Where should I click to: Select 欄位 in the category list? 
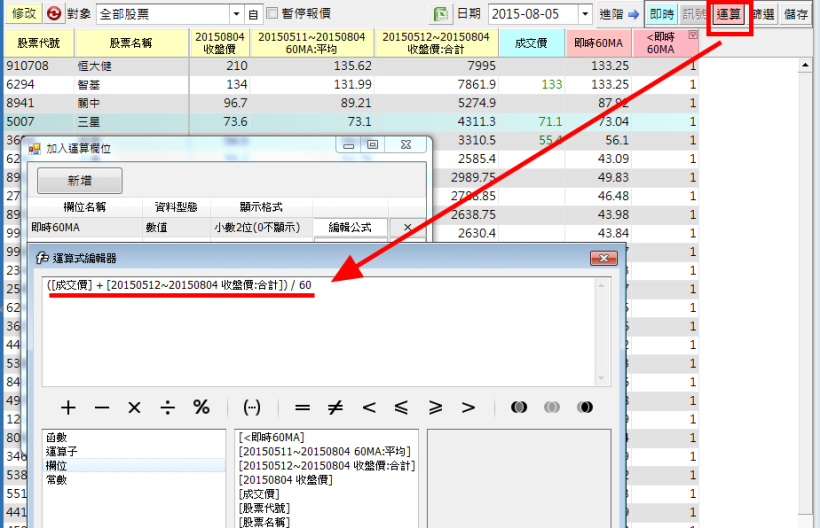[133, 465]
